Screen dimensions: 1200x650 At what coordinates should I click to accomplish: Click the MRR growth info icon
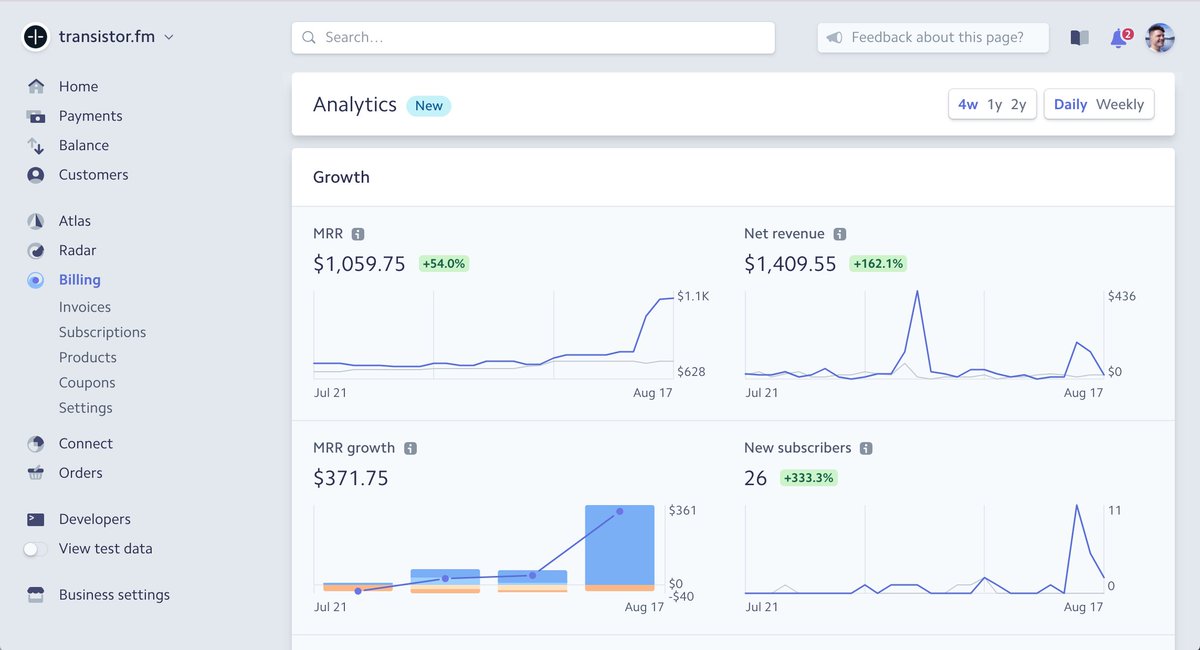tap(410, 448)
